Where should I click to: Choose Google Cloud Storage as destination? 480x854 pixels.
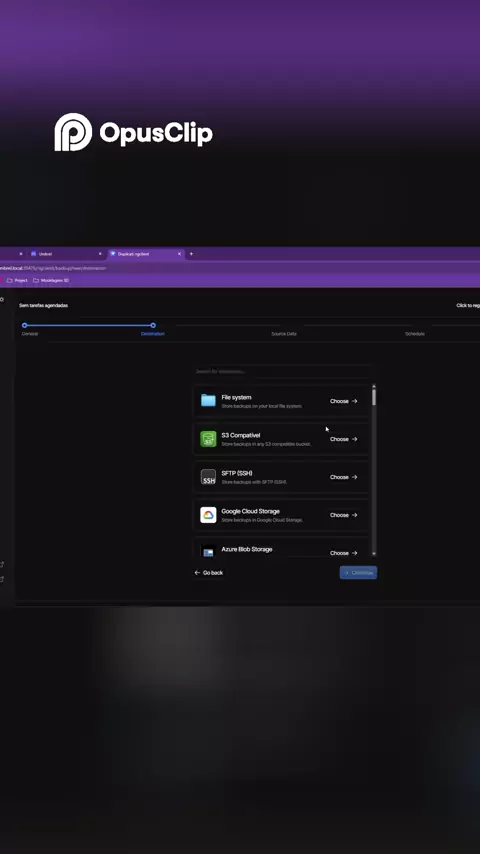tap(344, 515)
